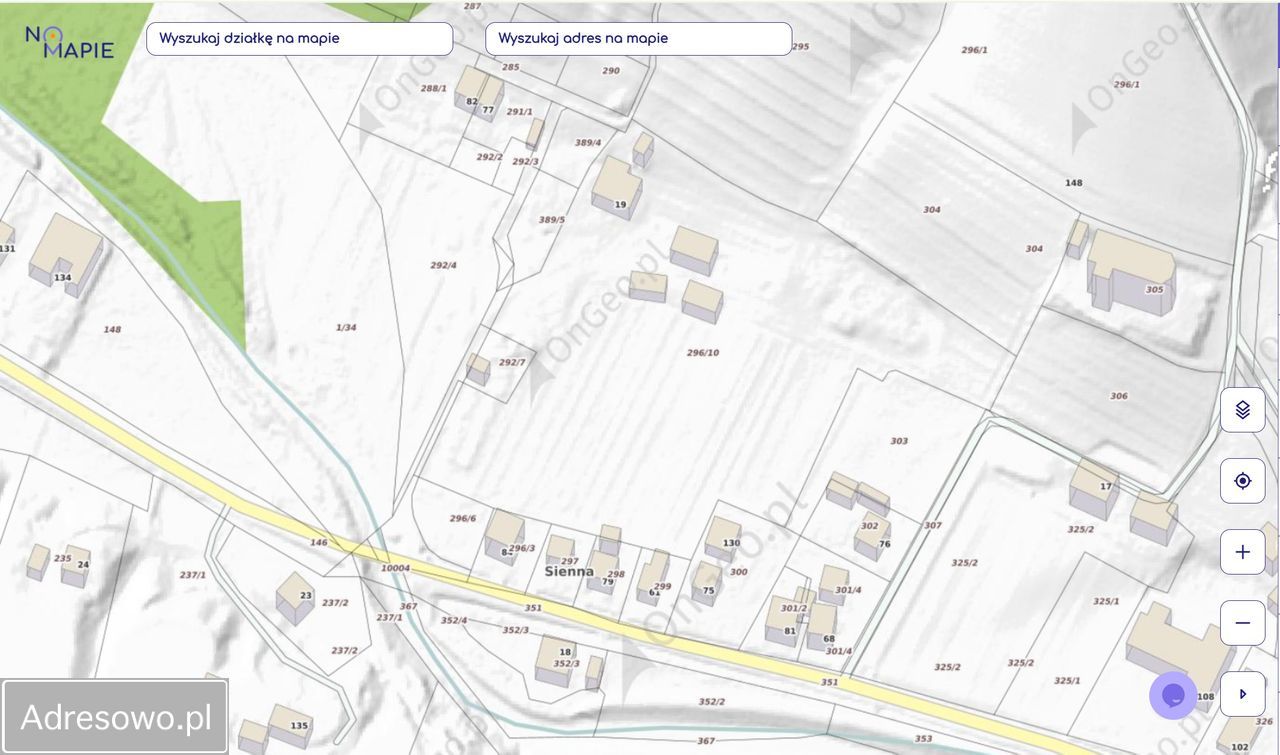Click the Sienna place label
The width and height of the screenshot is (1280, 755).
point(569,572)
